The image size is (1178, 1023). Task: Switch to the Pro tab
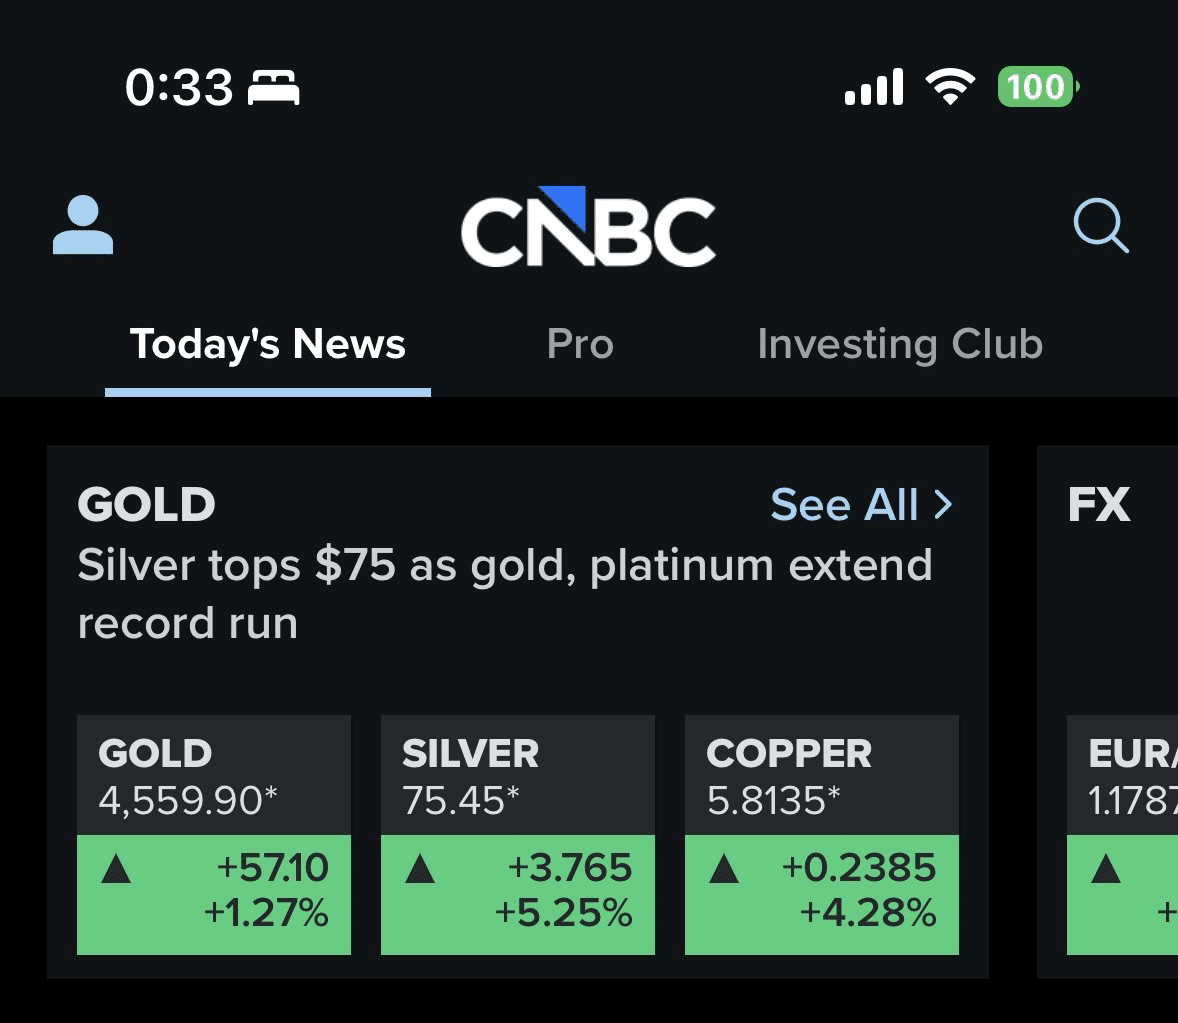580,345
